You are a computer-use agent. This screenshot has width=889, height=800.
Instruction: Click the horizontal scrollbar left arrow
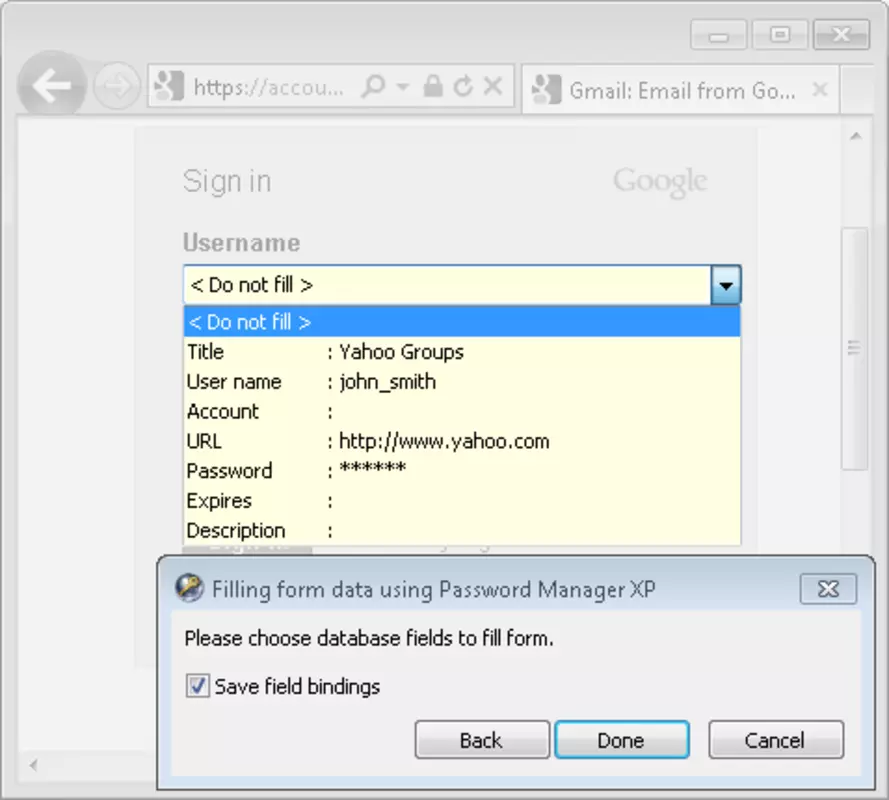point(33,765)
